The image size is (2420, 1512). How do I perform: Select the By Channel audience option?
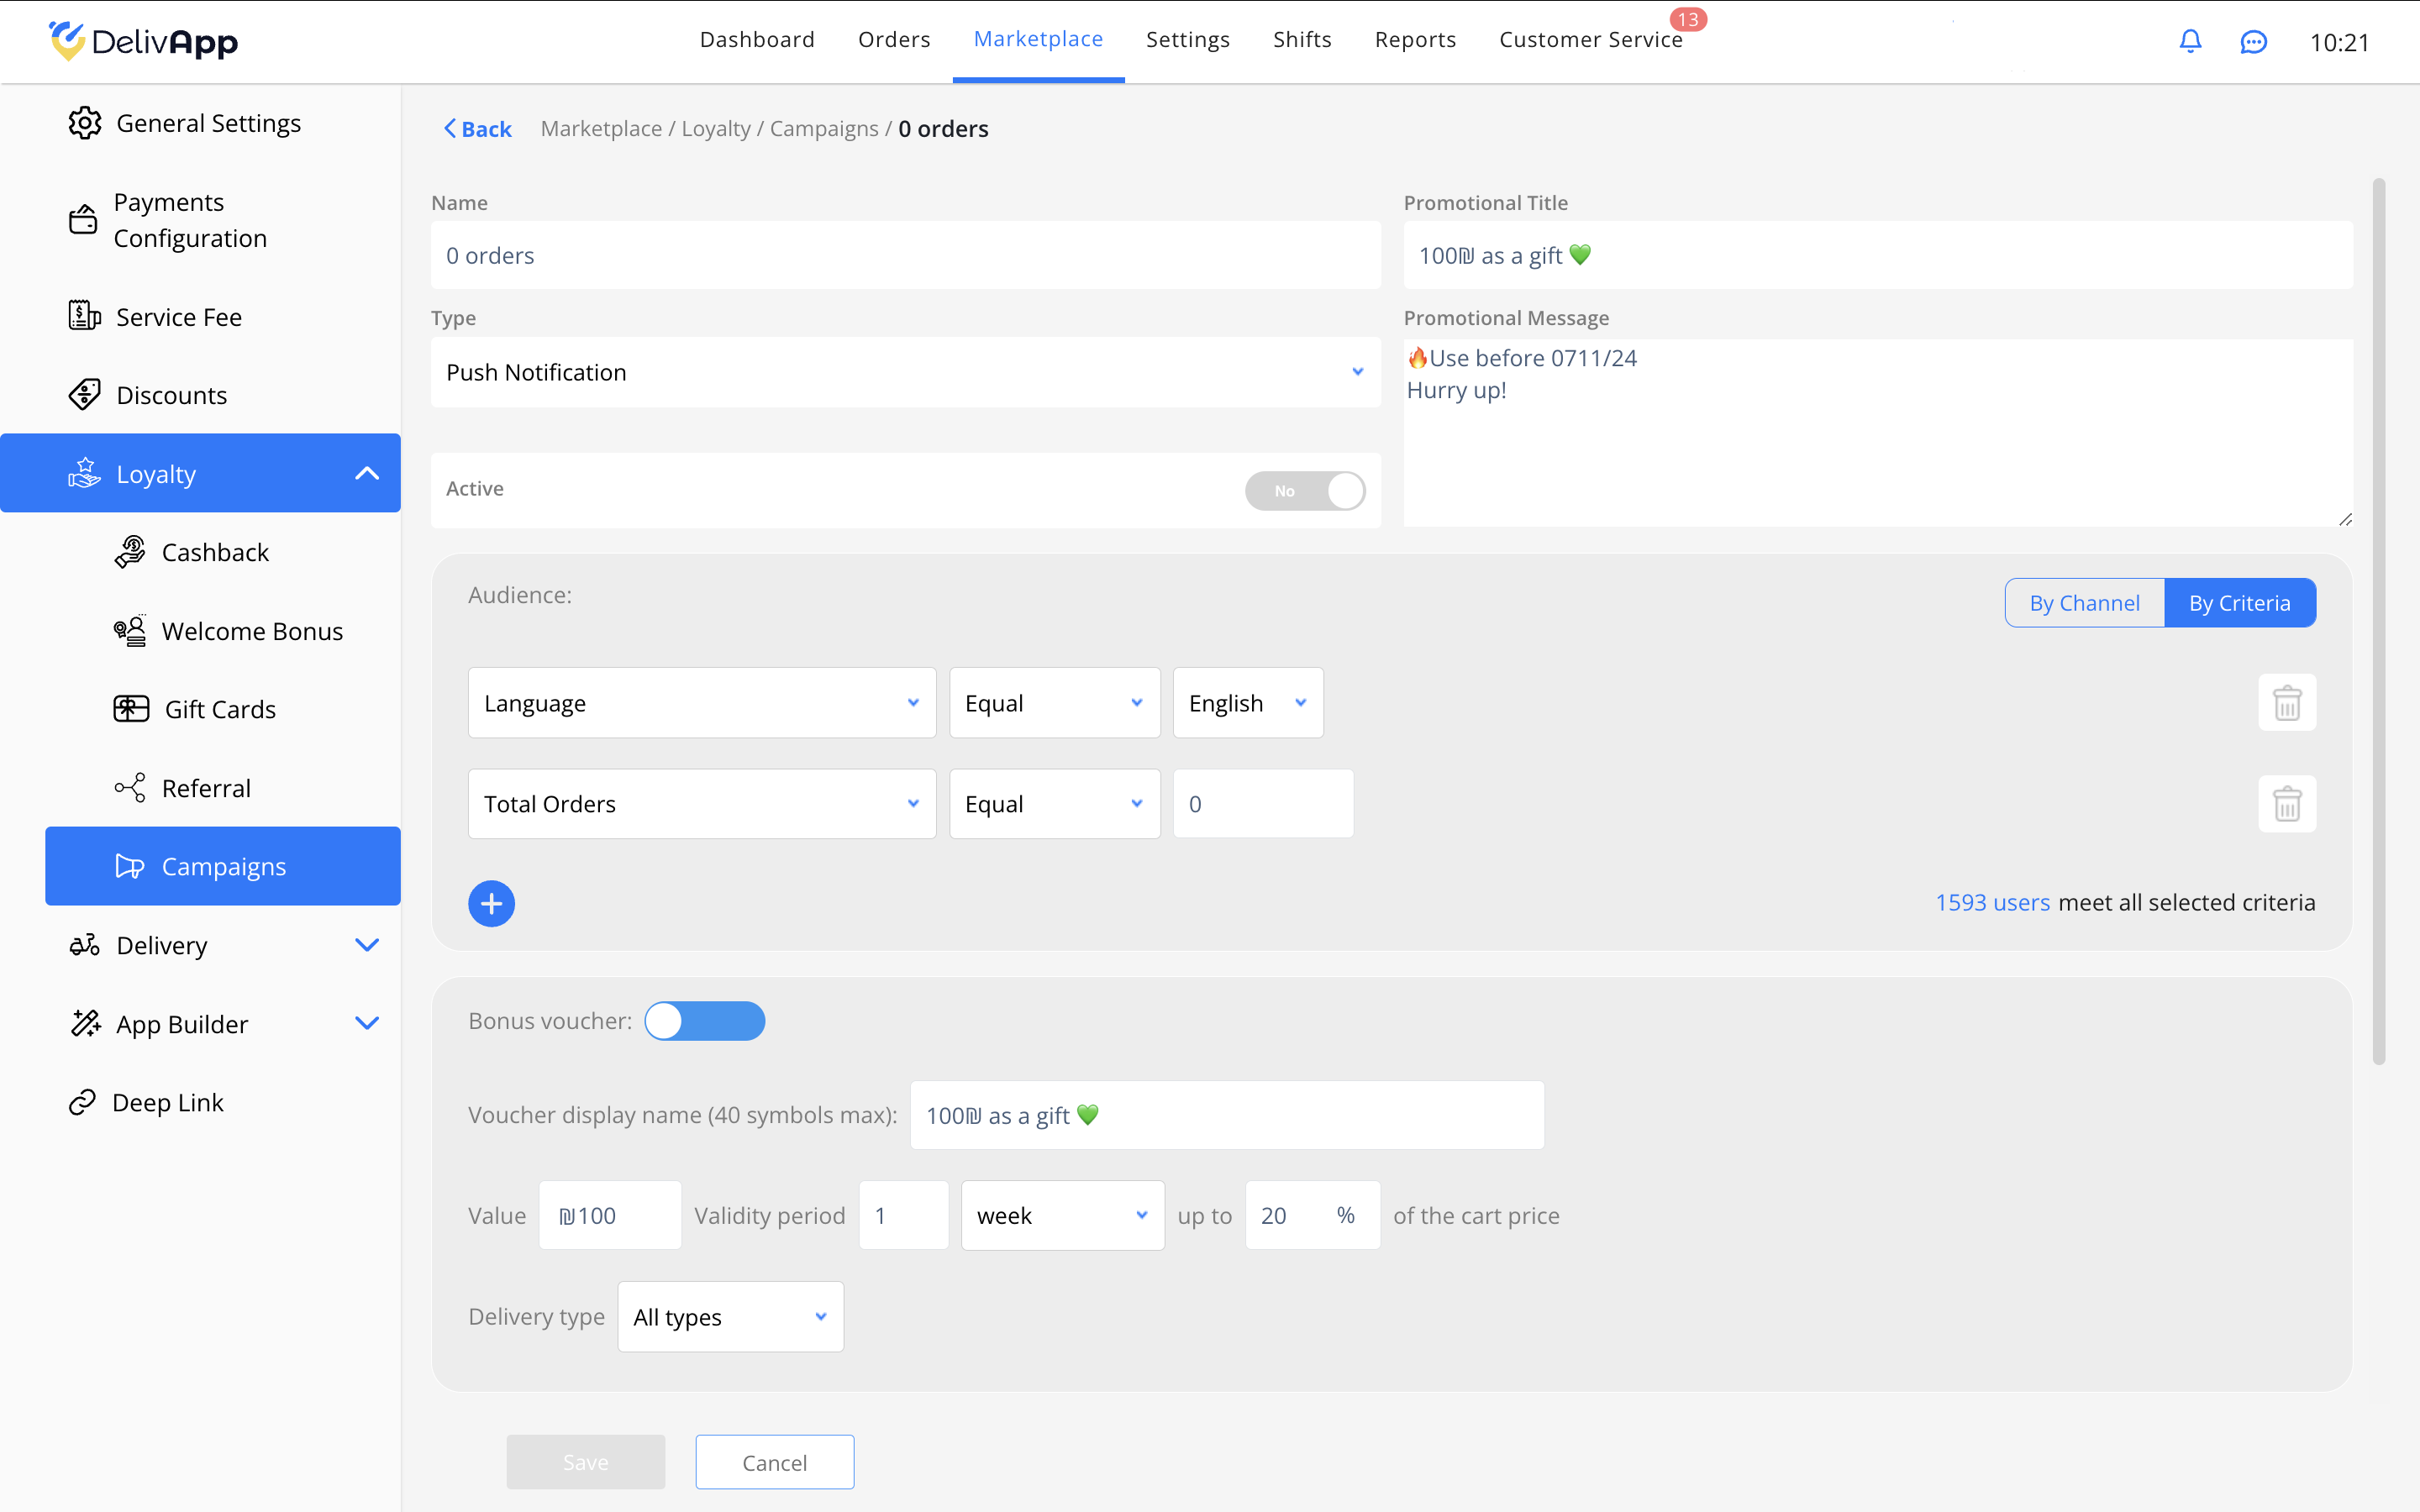(2084, 603)
